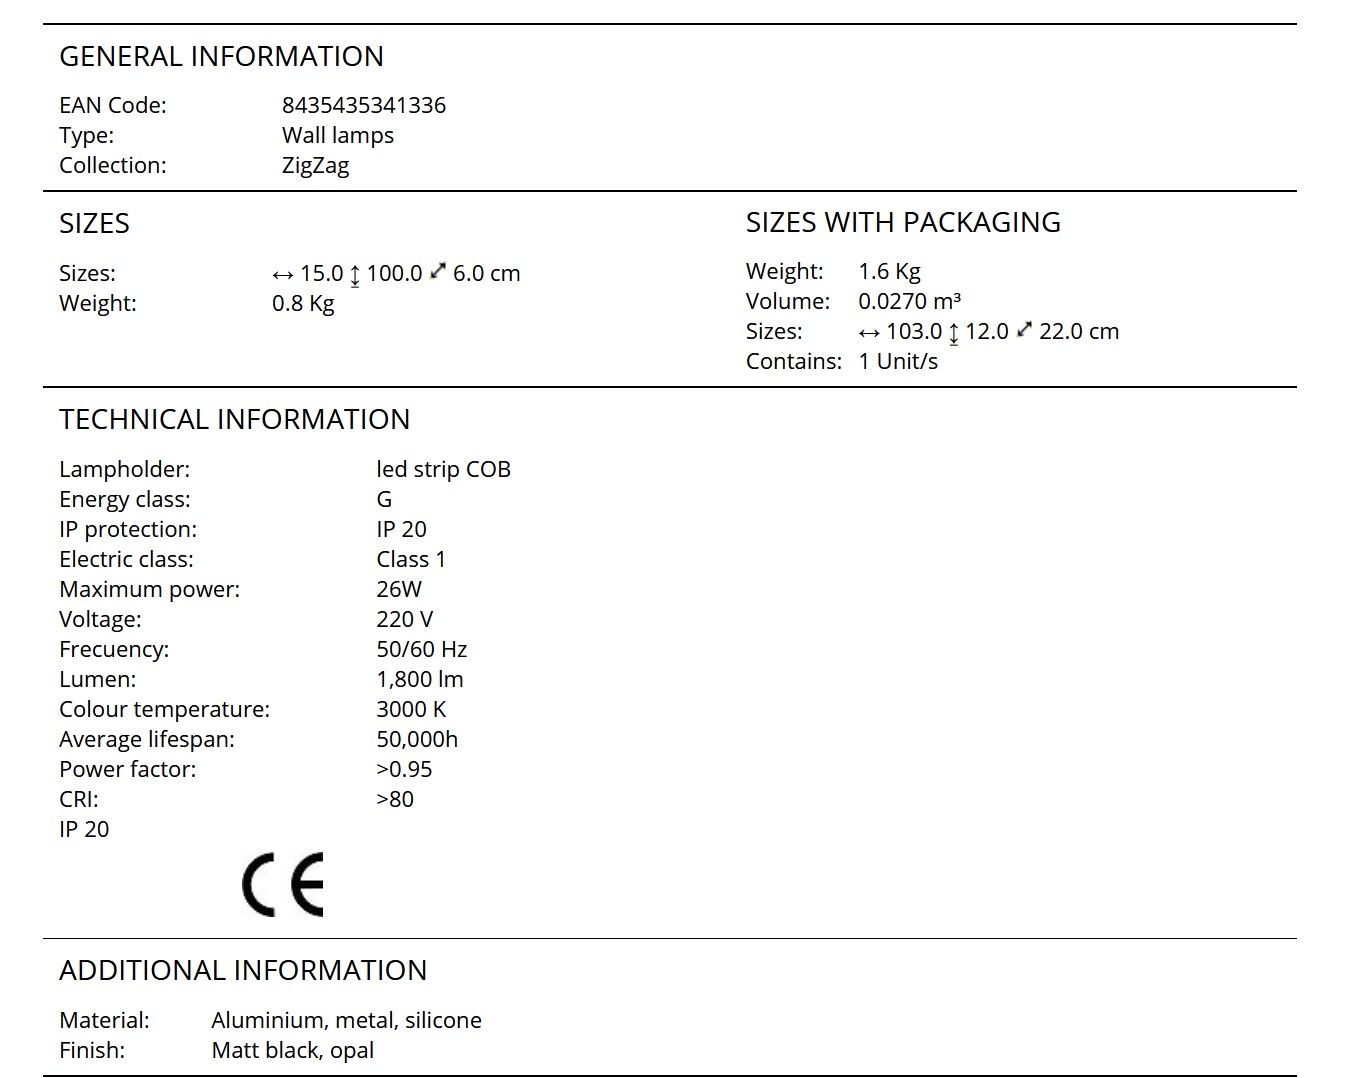Click the '1.6 Kg' packaged weight value
This screenshot has width=1365, height=1078.
tap(889, 272)
